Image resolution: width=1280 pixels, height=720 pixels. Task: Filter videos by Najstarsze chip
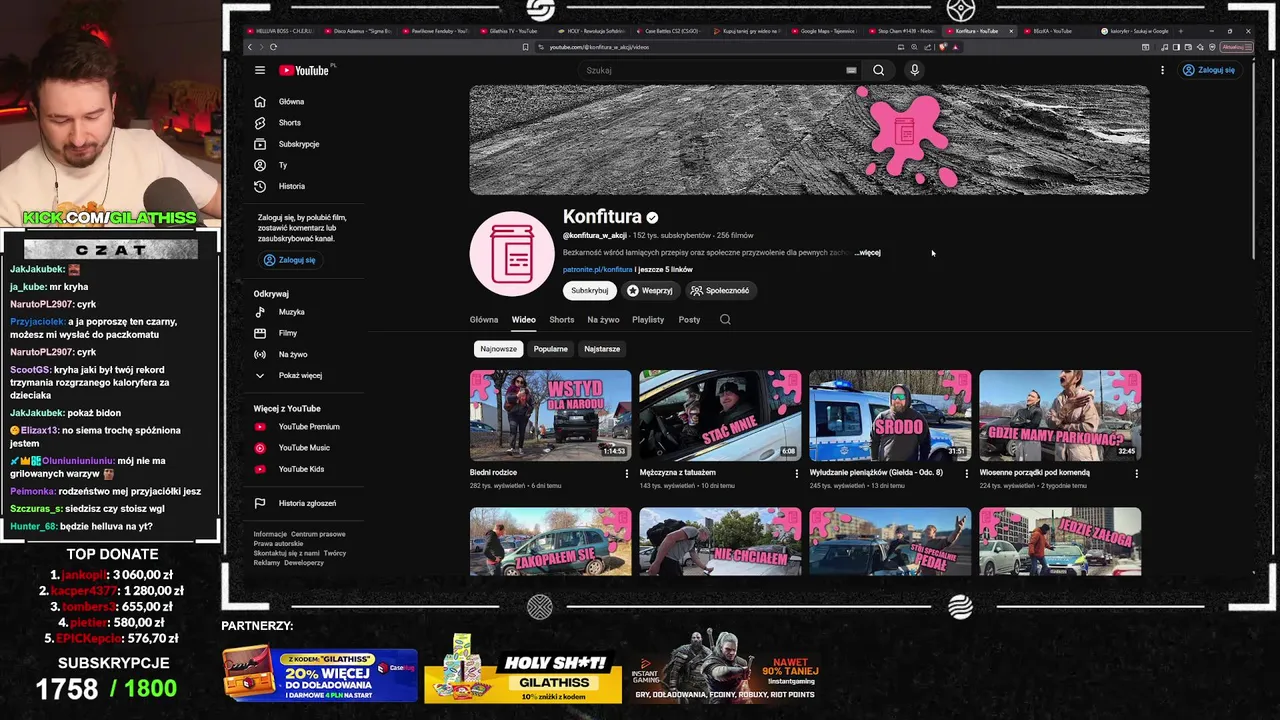click(x=602, y=349)
